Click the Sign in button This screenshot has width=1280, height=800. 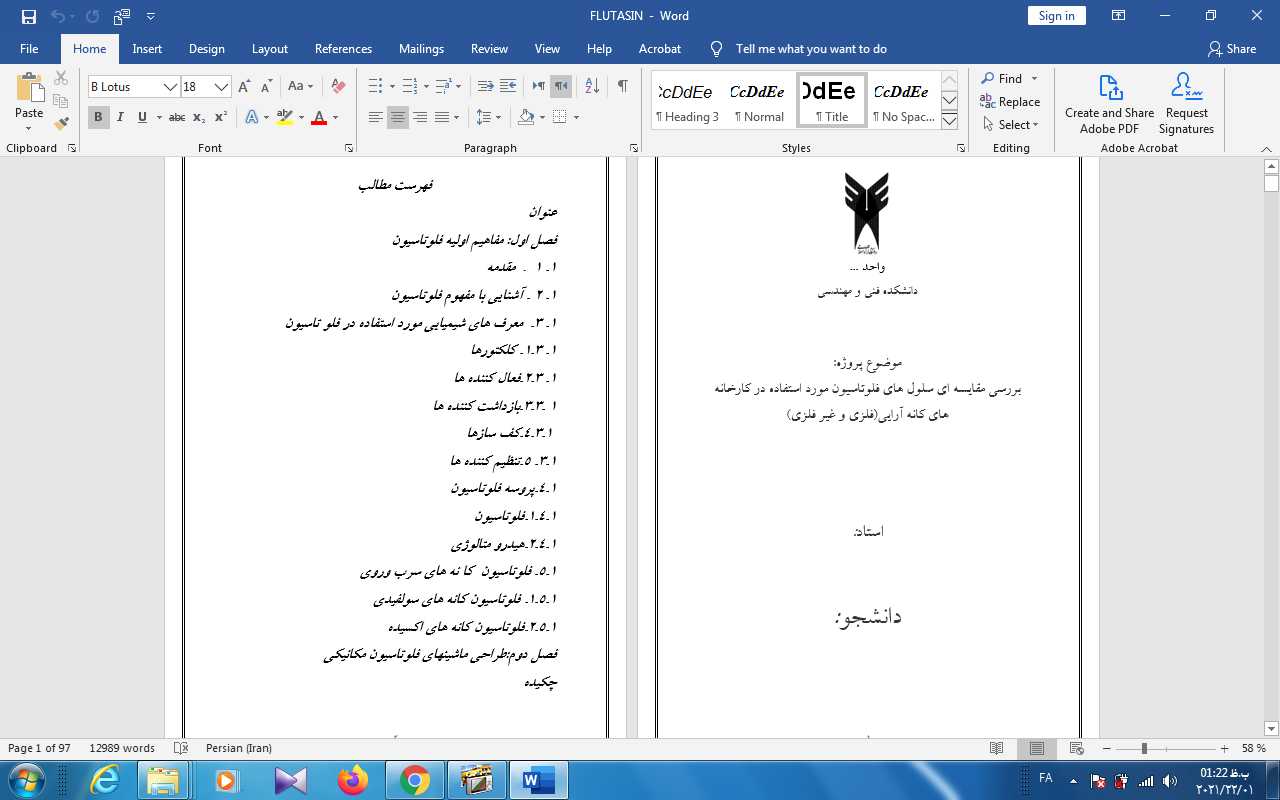point(1056,16)
